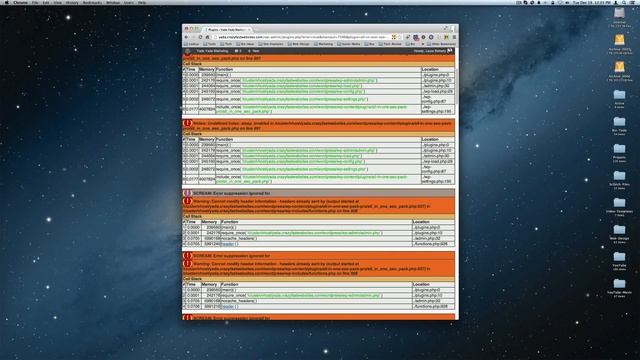
Task: Open the Biz Ideas bookmarks folder
Action: [245, 44]
